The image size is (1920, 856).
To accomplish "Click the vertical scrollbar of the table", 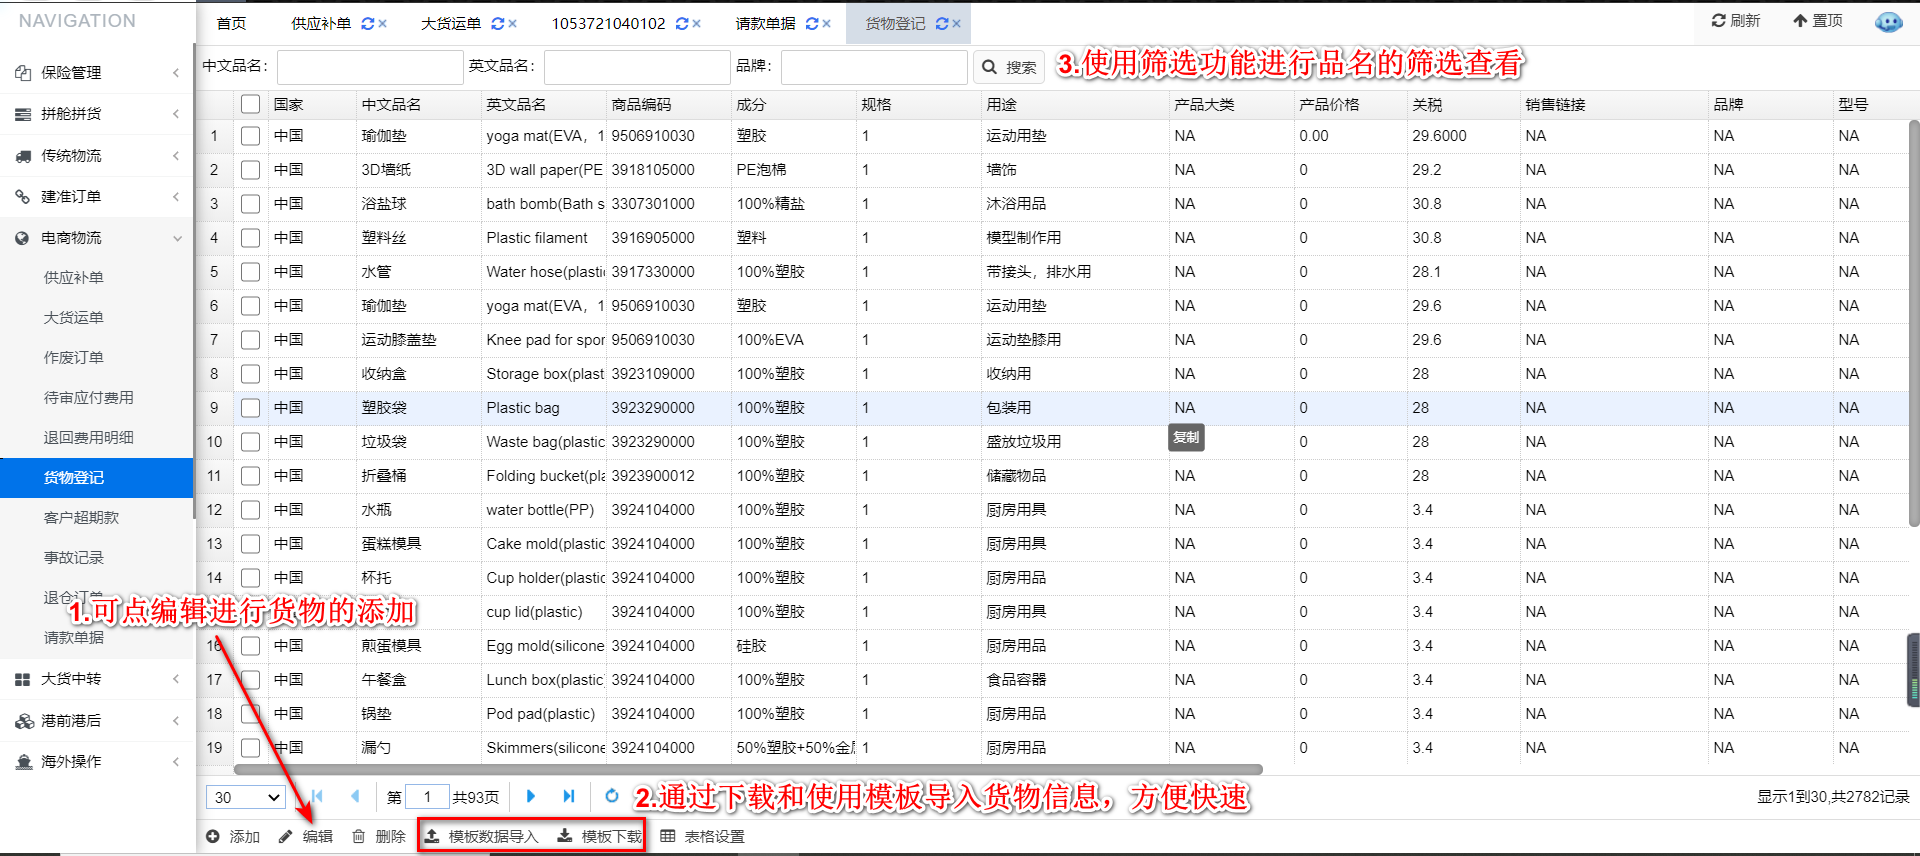I will pyautogui.click(x=1913, y=322).
